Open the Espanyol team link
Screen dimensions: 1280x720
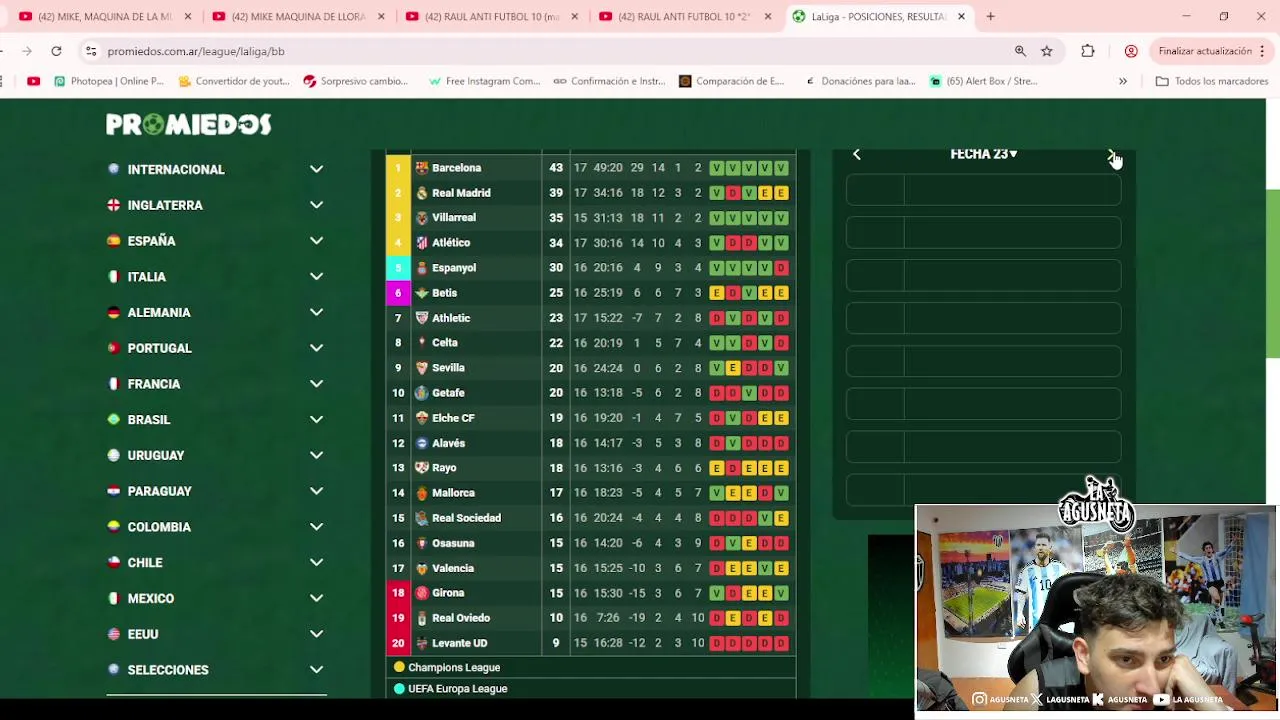[x=454, y=268]
